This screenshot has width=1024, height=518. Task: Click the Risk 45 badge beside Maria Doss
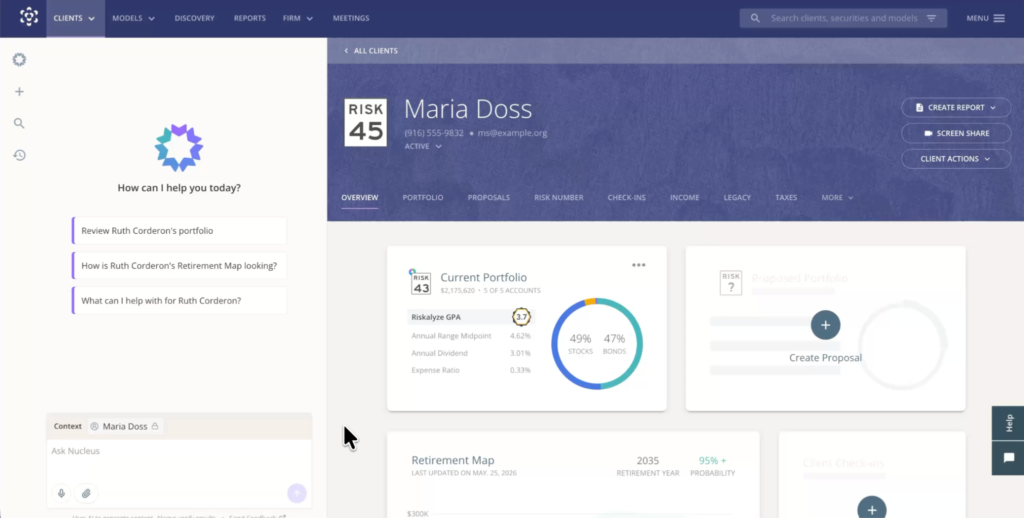pos(365,122)
